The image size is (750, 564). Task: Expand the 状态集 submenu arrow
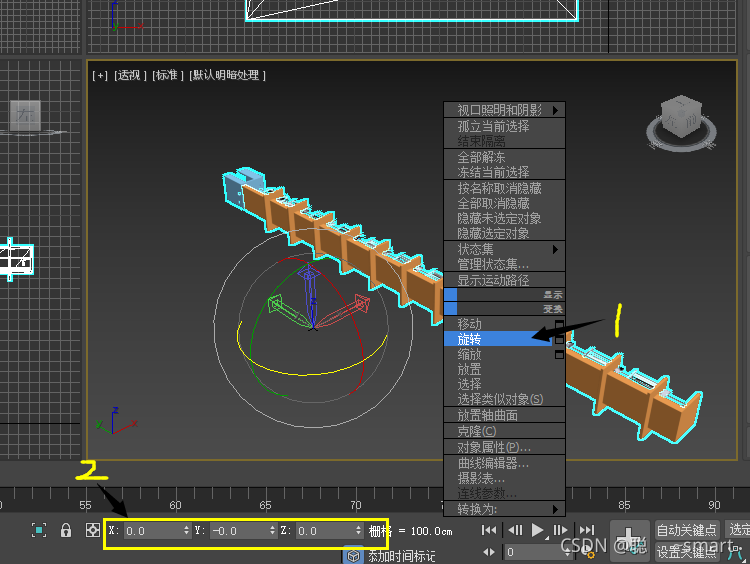pos(555,249)
